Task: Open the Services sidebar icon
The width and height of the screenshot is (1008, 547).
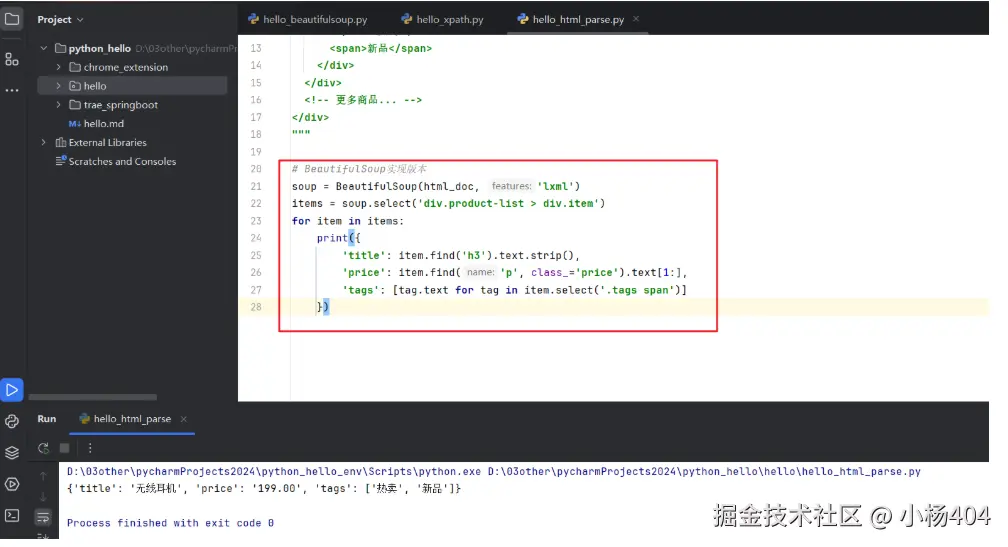Action: pyautogui.click(x=12, y=484)
